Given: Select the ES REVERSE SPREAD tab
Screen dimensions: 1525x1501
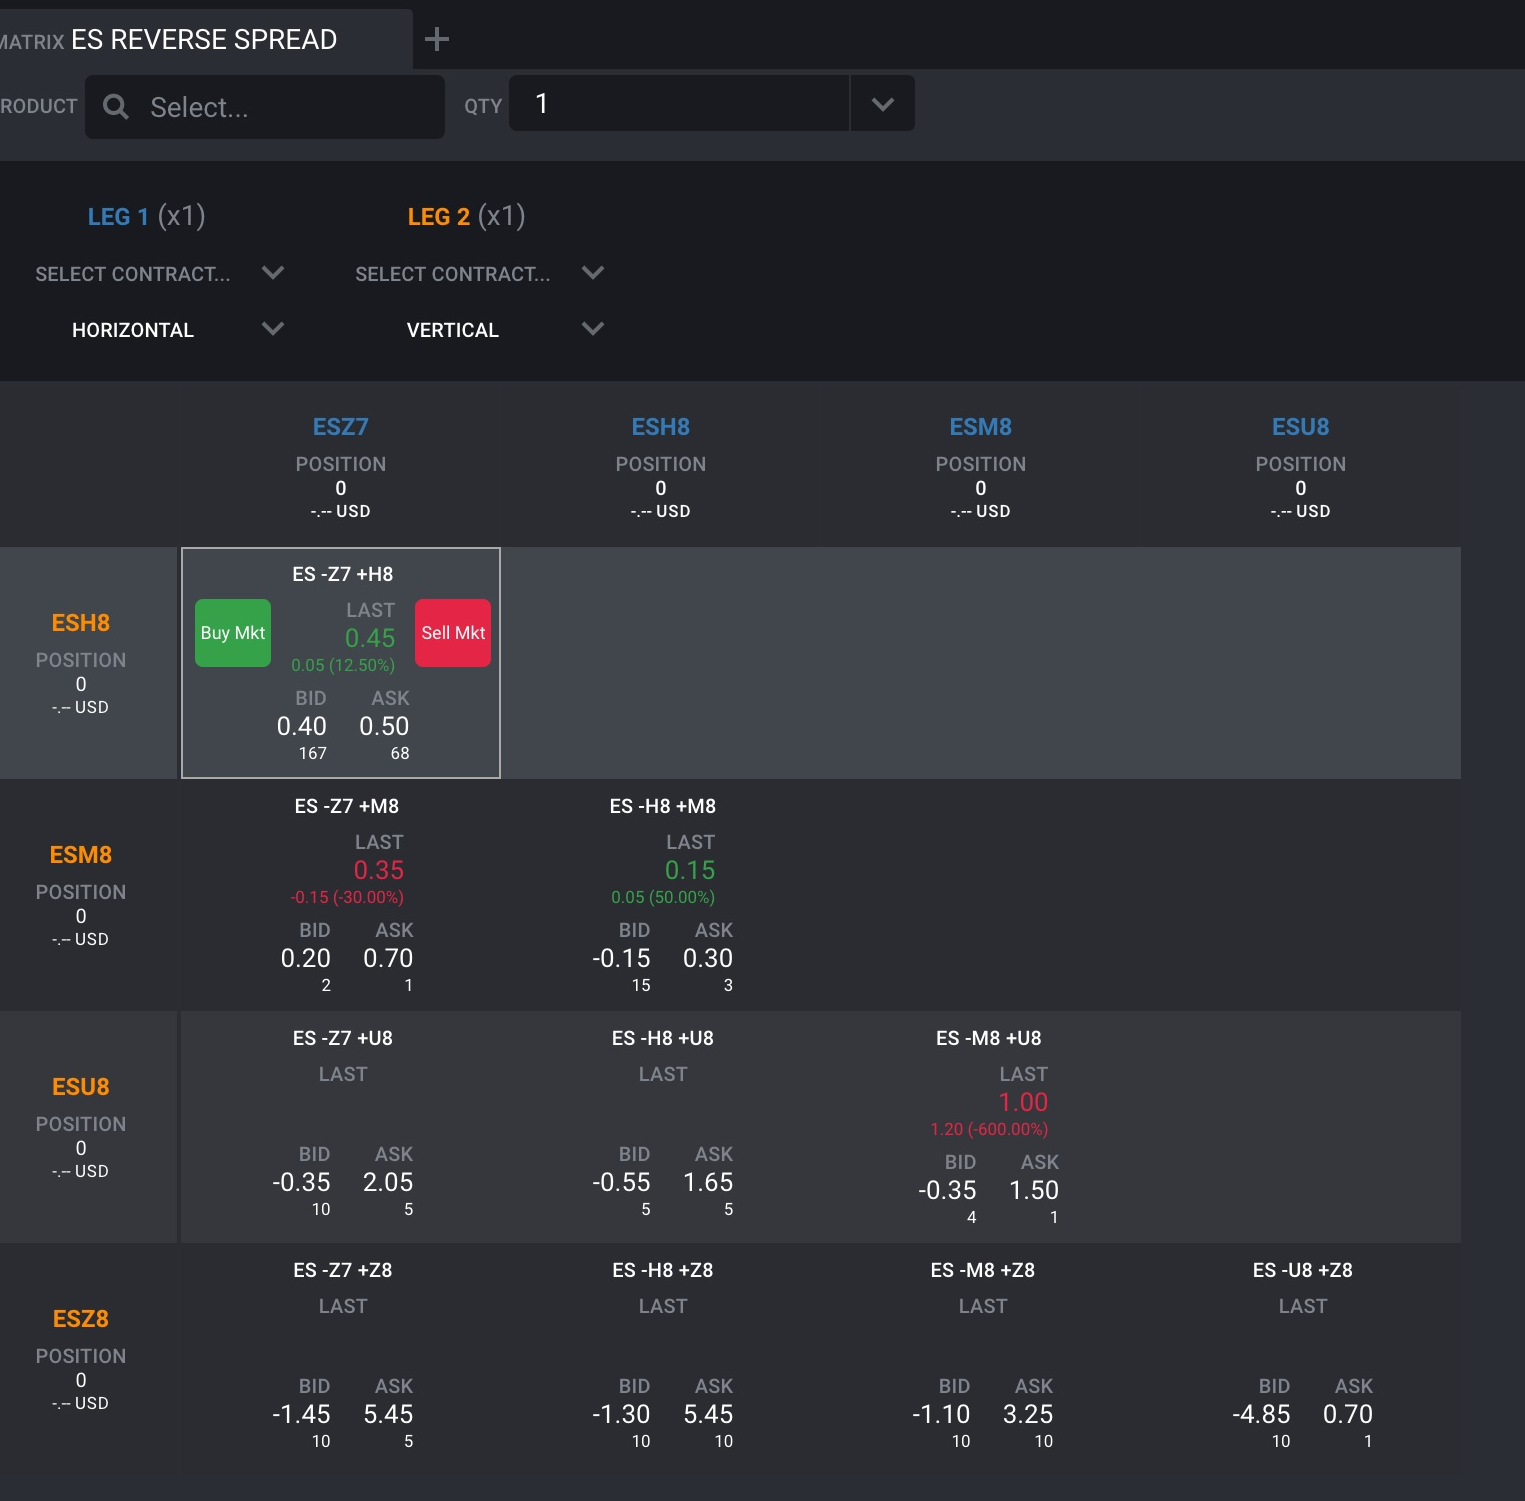Looking at the screenshot, I should click(204, 39).
